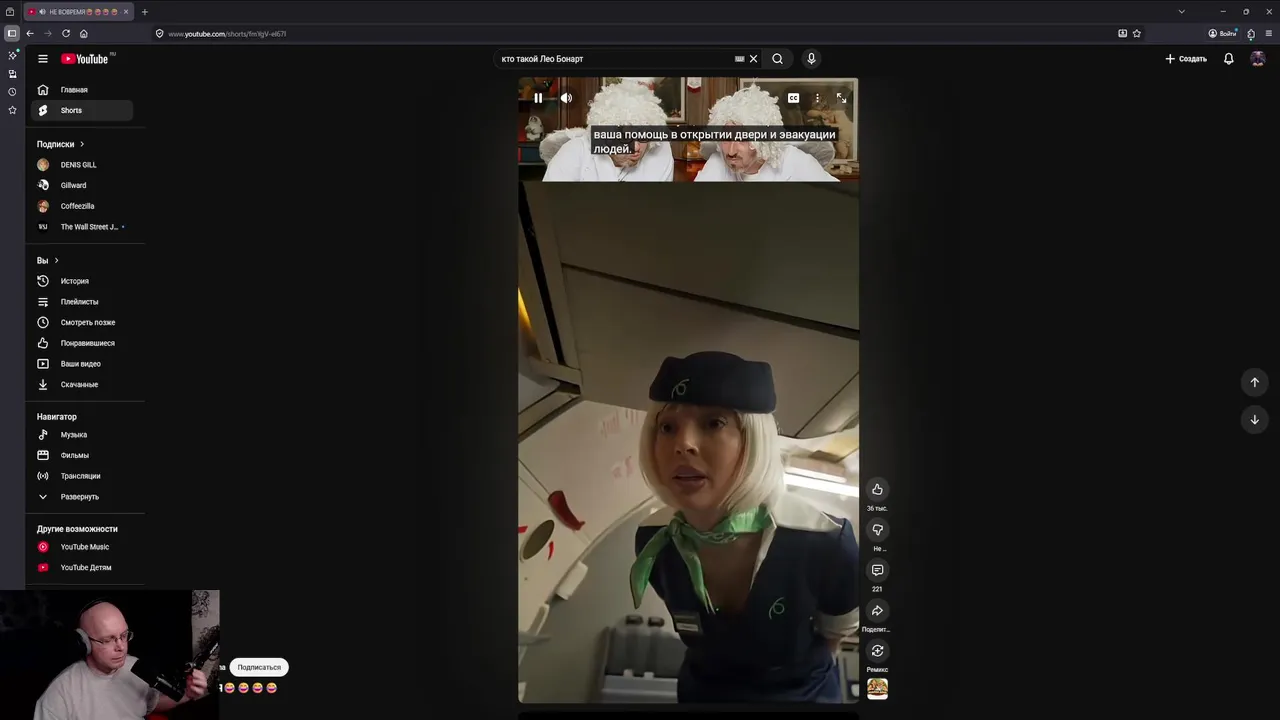Dislike this Short
The image size is (1280, 720).
[x=877, y=530]
